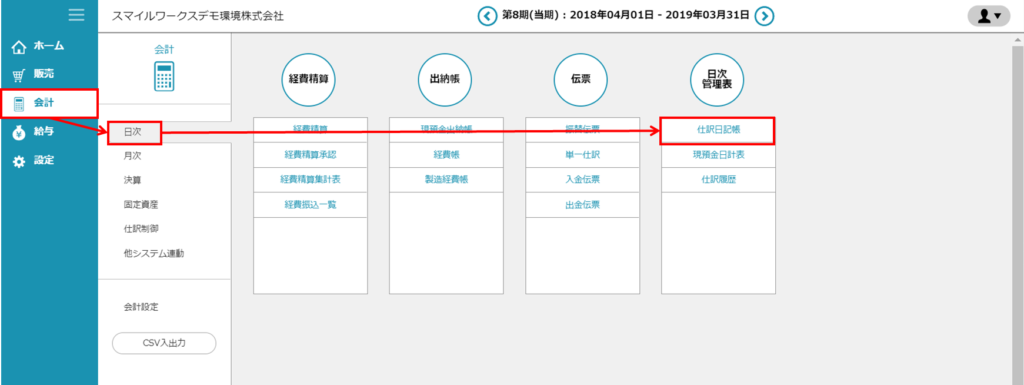Click the 日次管理表 circle heading

(718, 79)
